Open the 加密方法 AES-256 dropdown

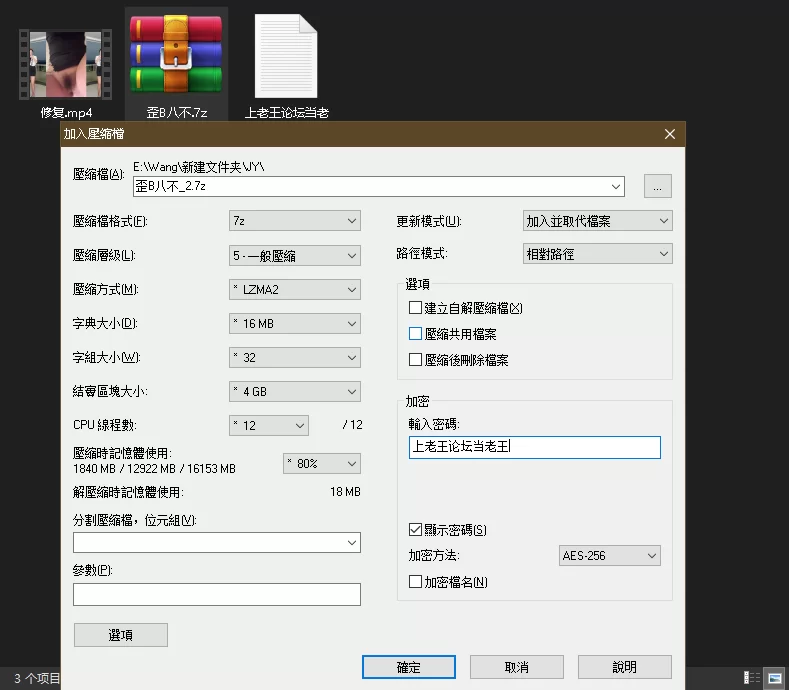coord(610,556)
